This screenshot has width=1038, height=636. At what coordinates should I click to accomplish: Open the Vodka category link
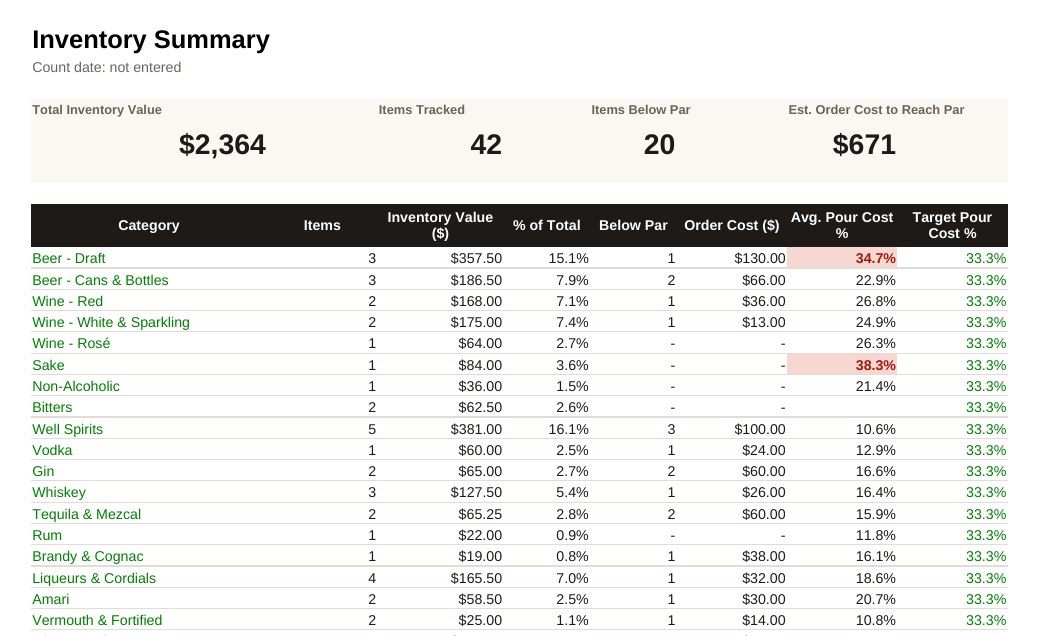[52, 450]
